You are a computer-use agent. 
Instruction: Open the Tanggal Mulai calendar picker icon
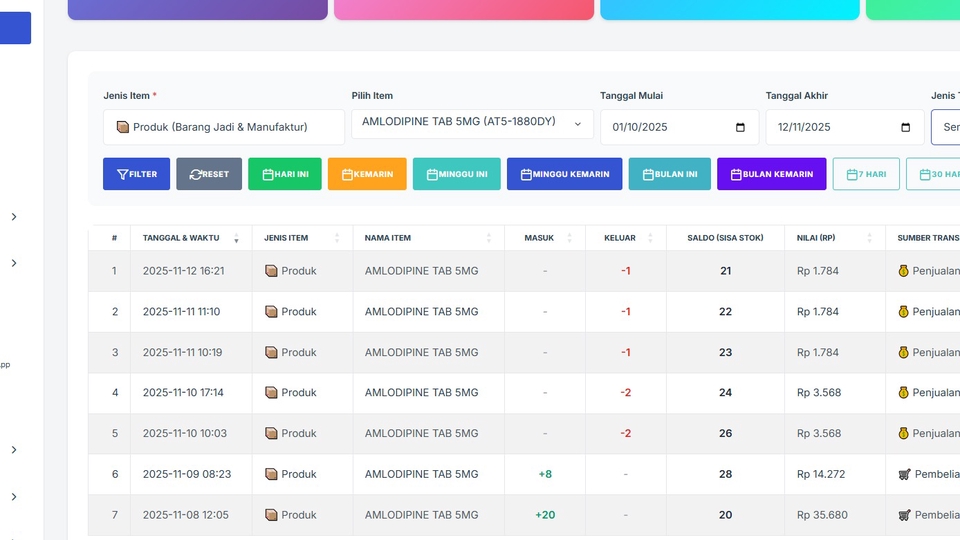pyautogui.click(x=740, y=127)
